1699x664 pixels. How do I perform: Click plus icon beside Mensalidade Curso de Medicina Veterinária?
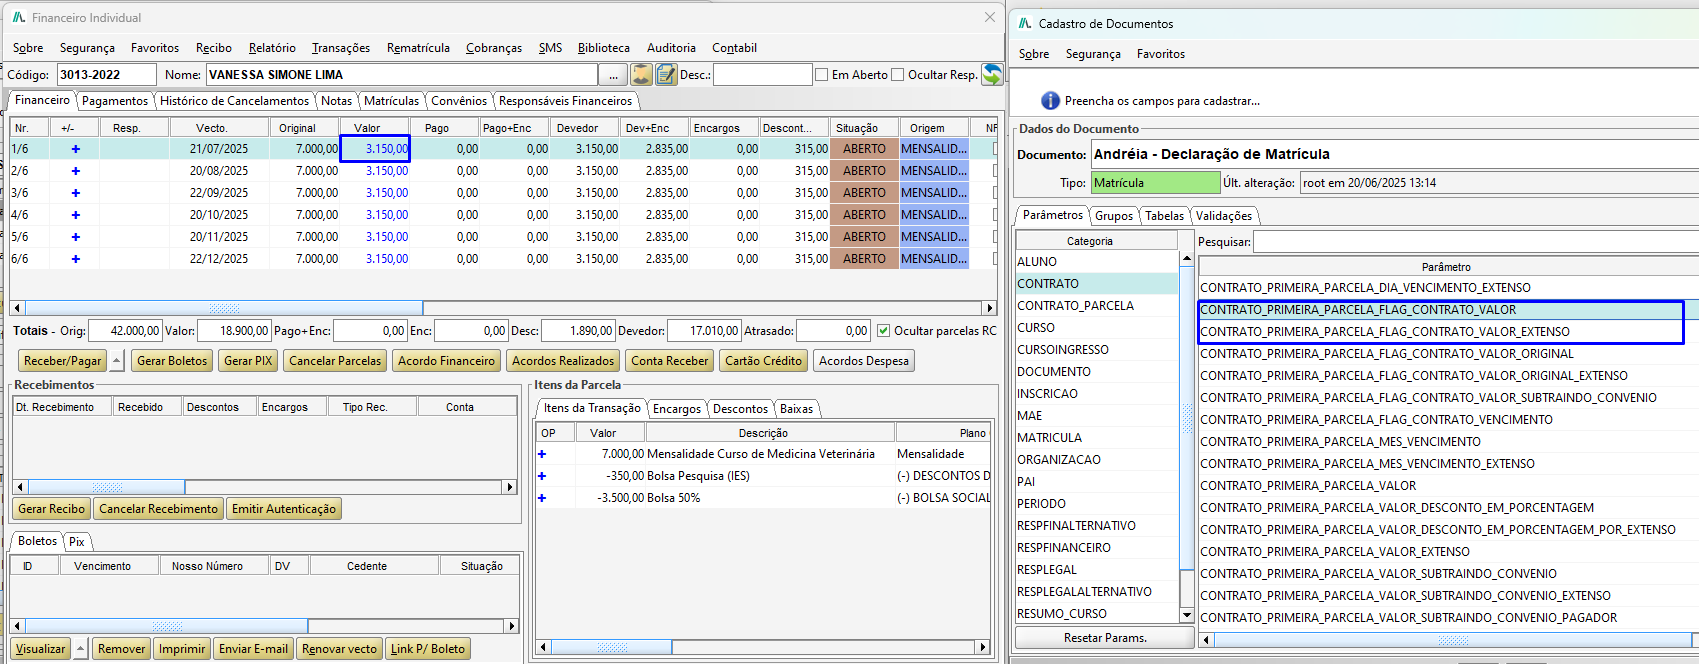tap(542, 454)
